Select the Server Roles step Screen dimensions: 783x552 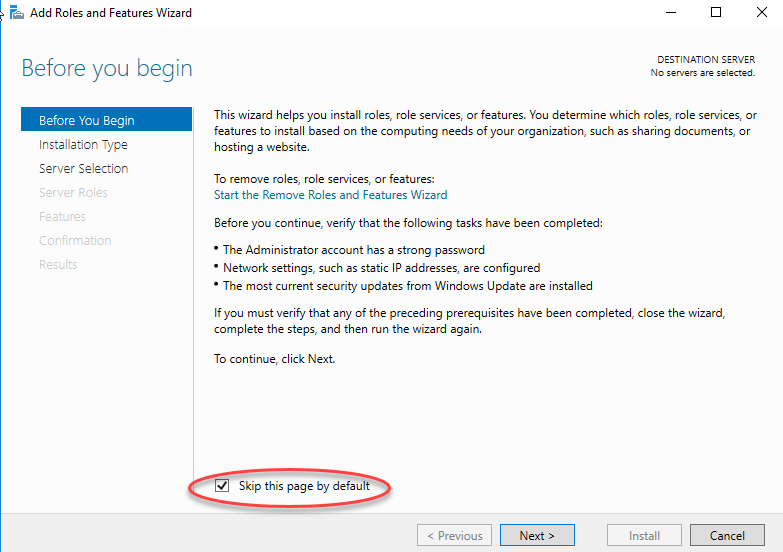coord(73,192)
